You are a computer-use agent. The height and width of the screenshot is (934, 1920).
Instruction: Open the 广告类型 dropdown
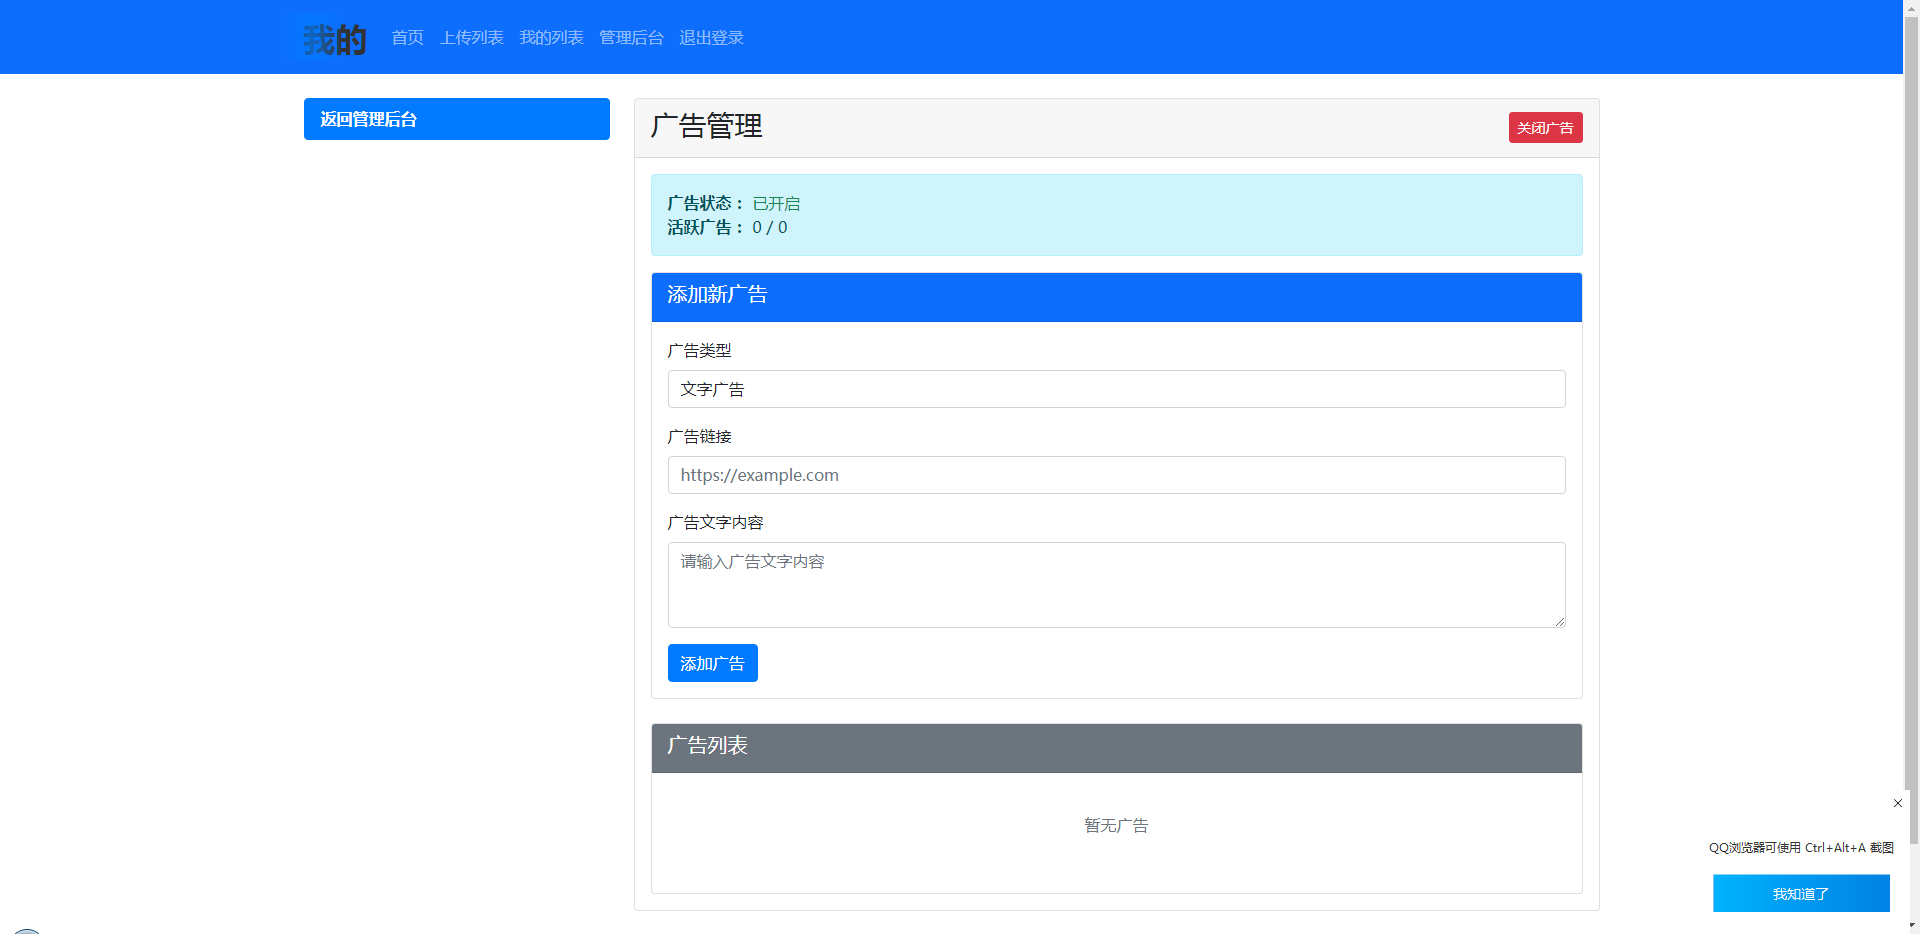pyautogui.click(x=1116, y=389)
